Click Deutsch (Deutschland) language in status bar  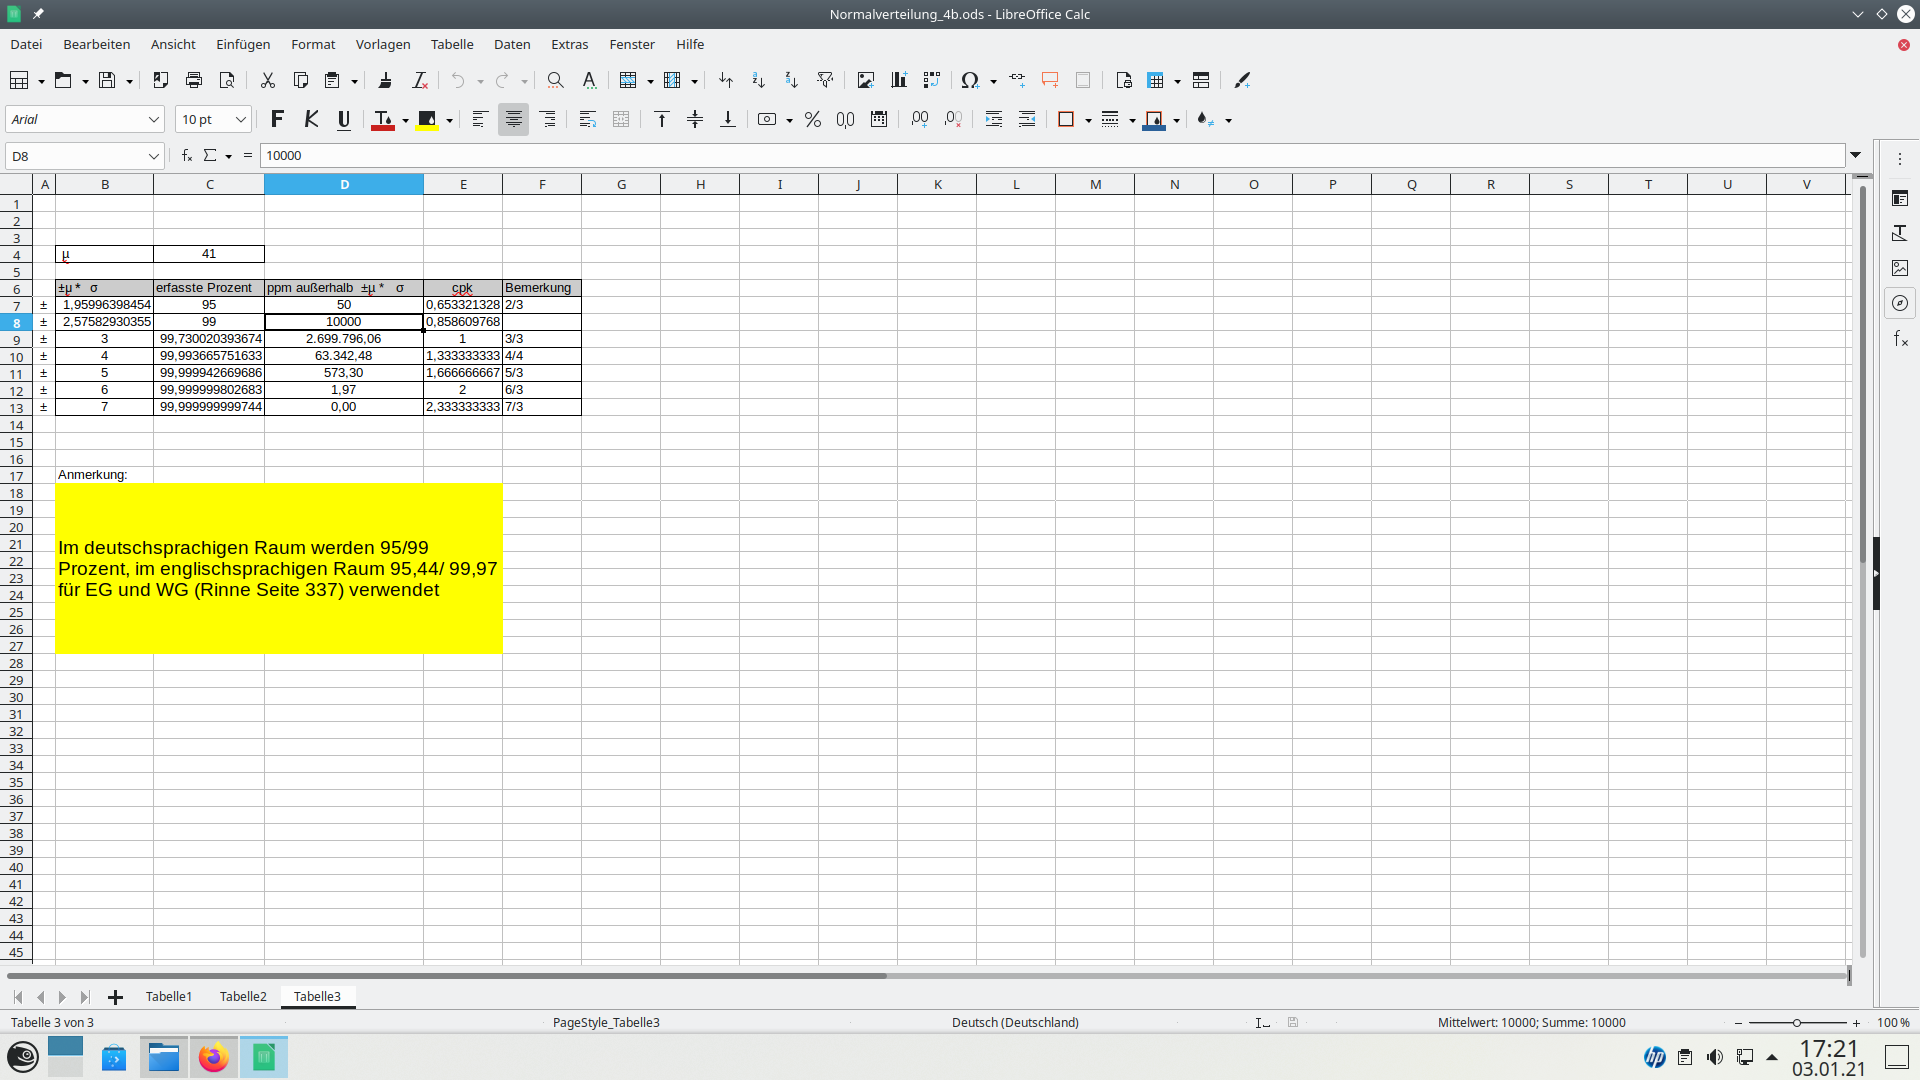(x=1015, y=1022)
